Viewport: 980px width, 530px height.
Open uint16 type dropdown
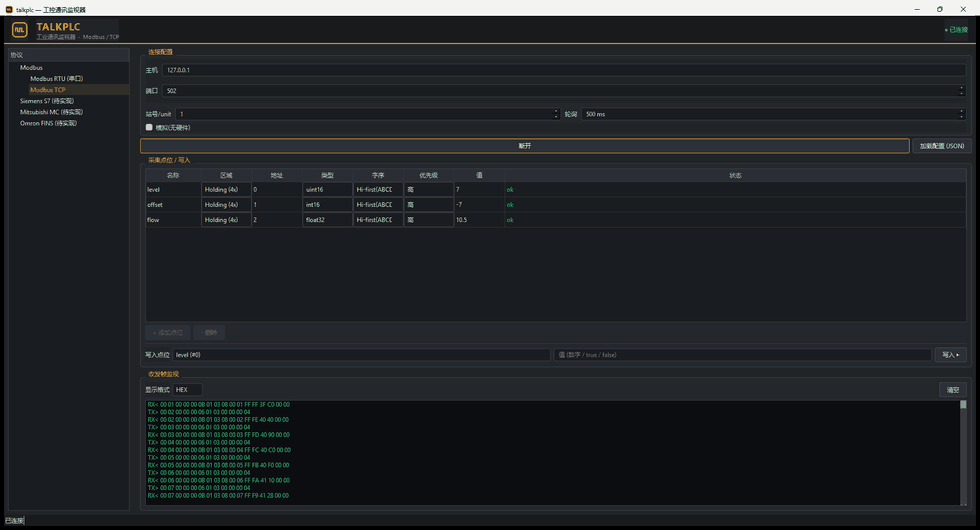coord(328,189)
